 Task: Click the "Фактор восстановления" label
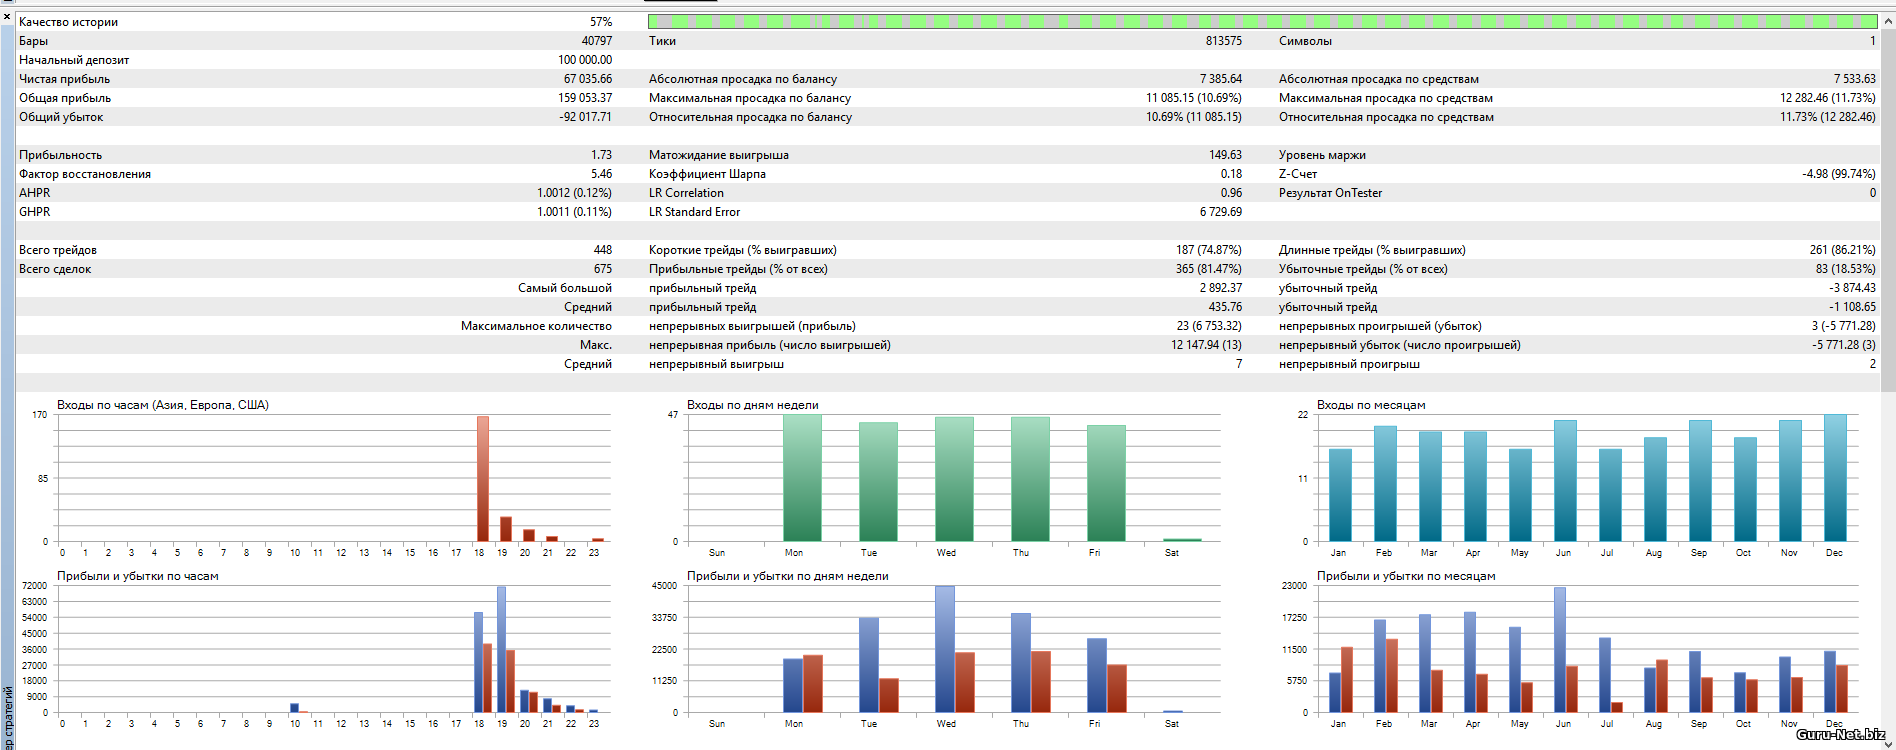(x=85, y=174)
